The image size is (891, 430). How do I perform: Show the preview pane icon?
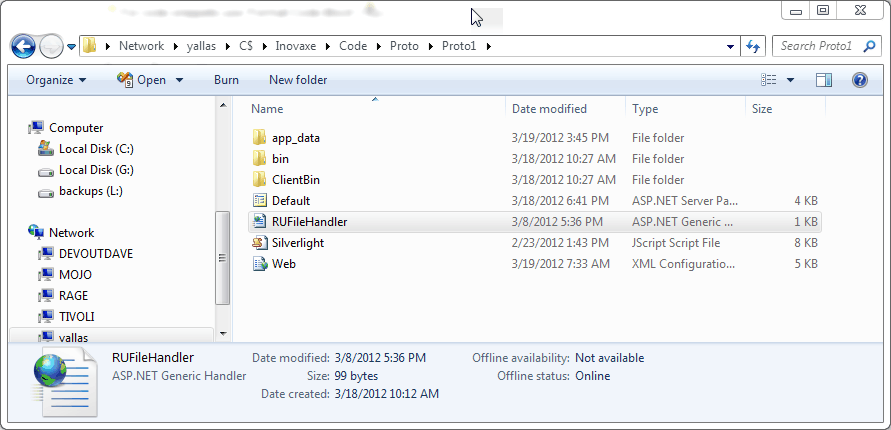tap(824, 80)
